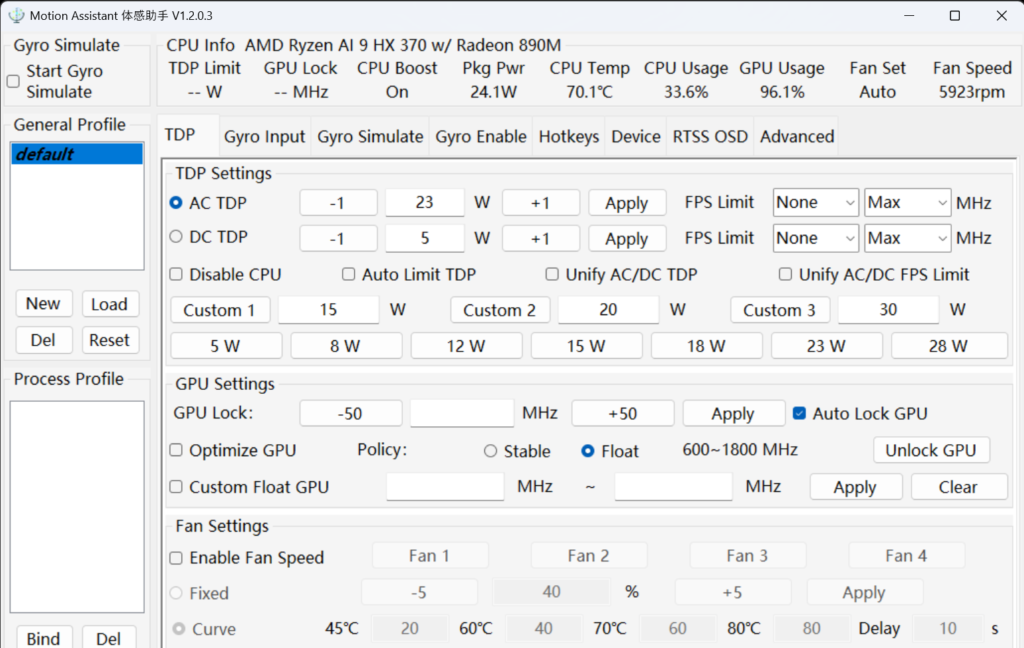Open the DC TDP Max MHz dropdown
The height and width of the screenshot is (648, 1024).
pyautogui.click(x=907, y=238)
